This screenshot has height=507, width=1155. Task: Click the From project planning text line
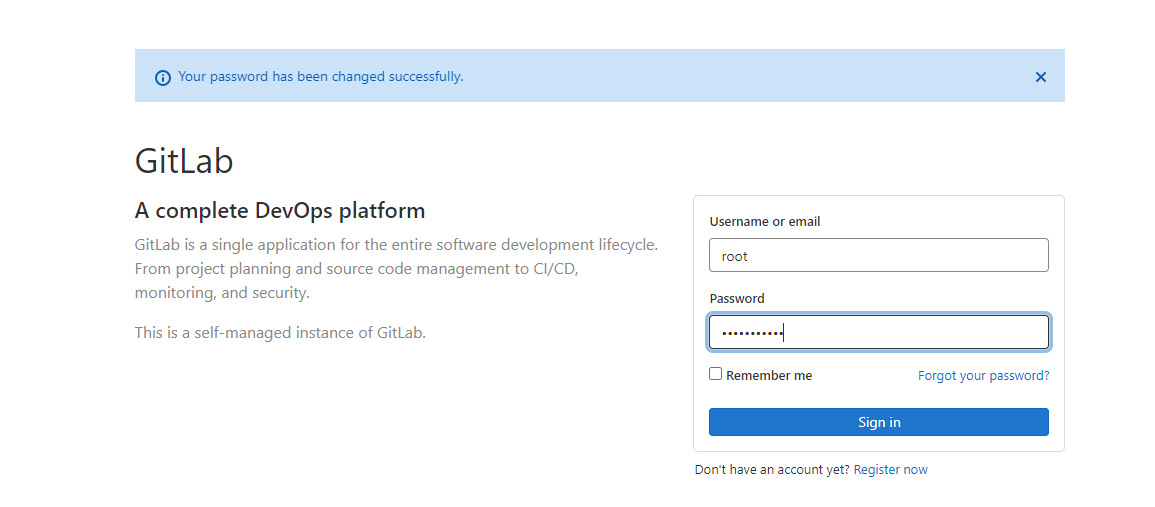click(x=357, y=269)
